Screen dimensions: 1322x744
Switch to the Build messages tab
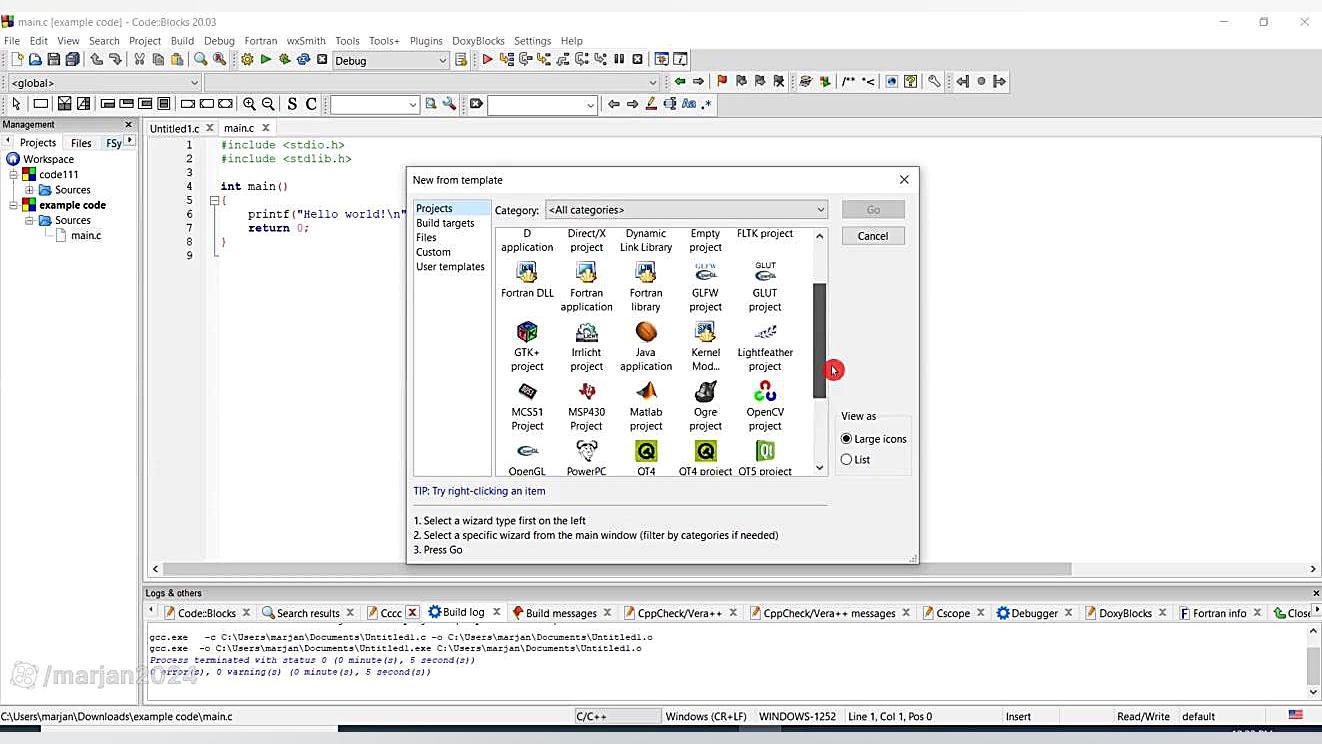pos(560,613)
